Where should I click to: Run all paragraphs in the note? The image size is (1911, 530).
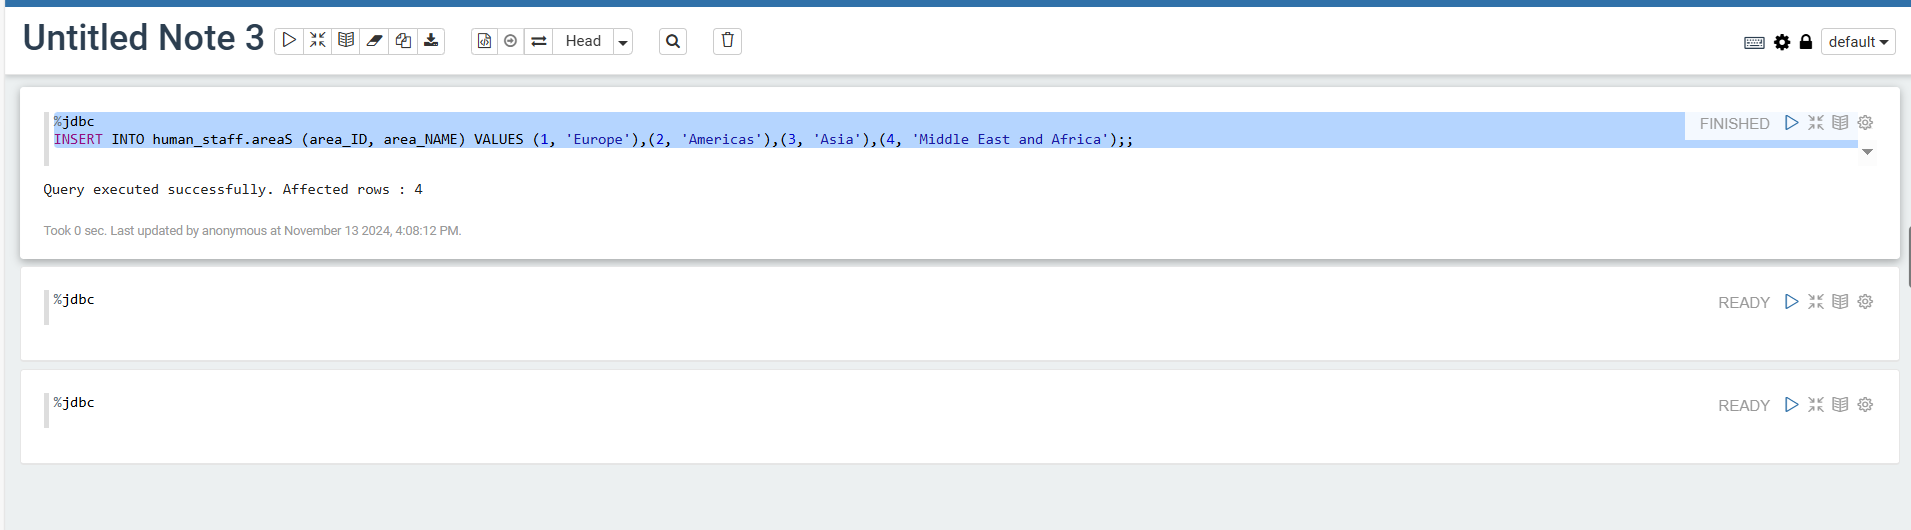click(x=289, y=41)
